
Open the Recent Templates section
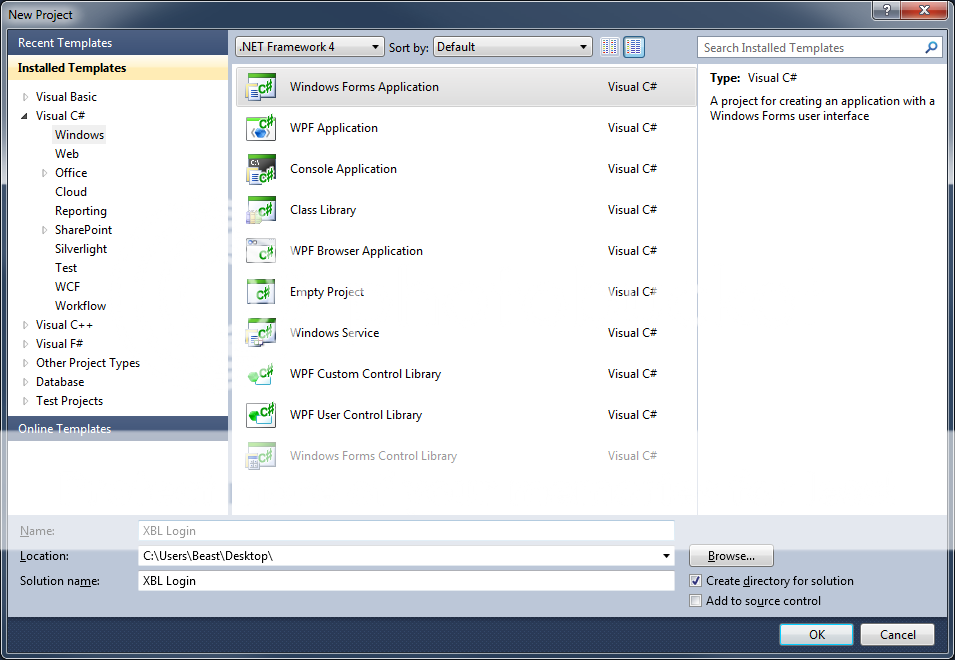coord(65,43)
